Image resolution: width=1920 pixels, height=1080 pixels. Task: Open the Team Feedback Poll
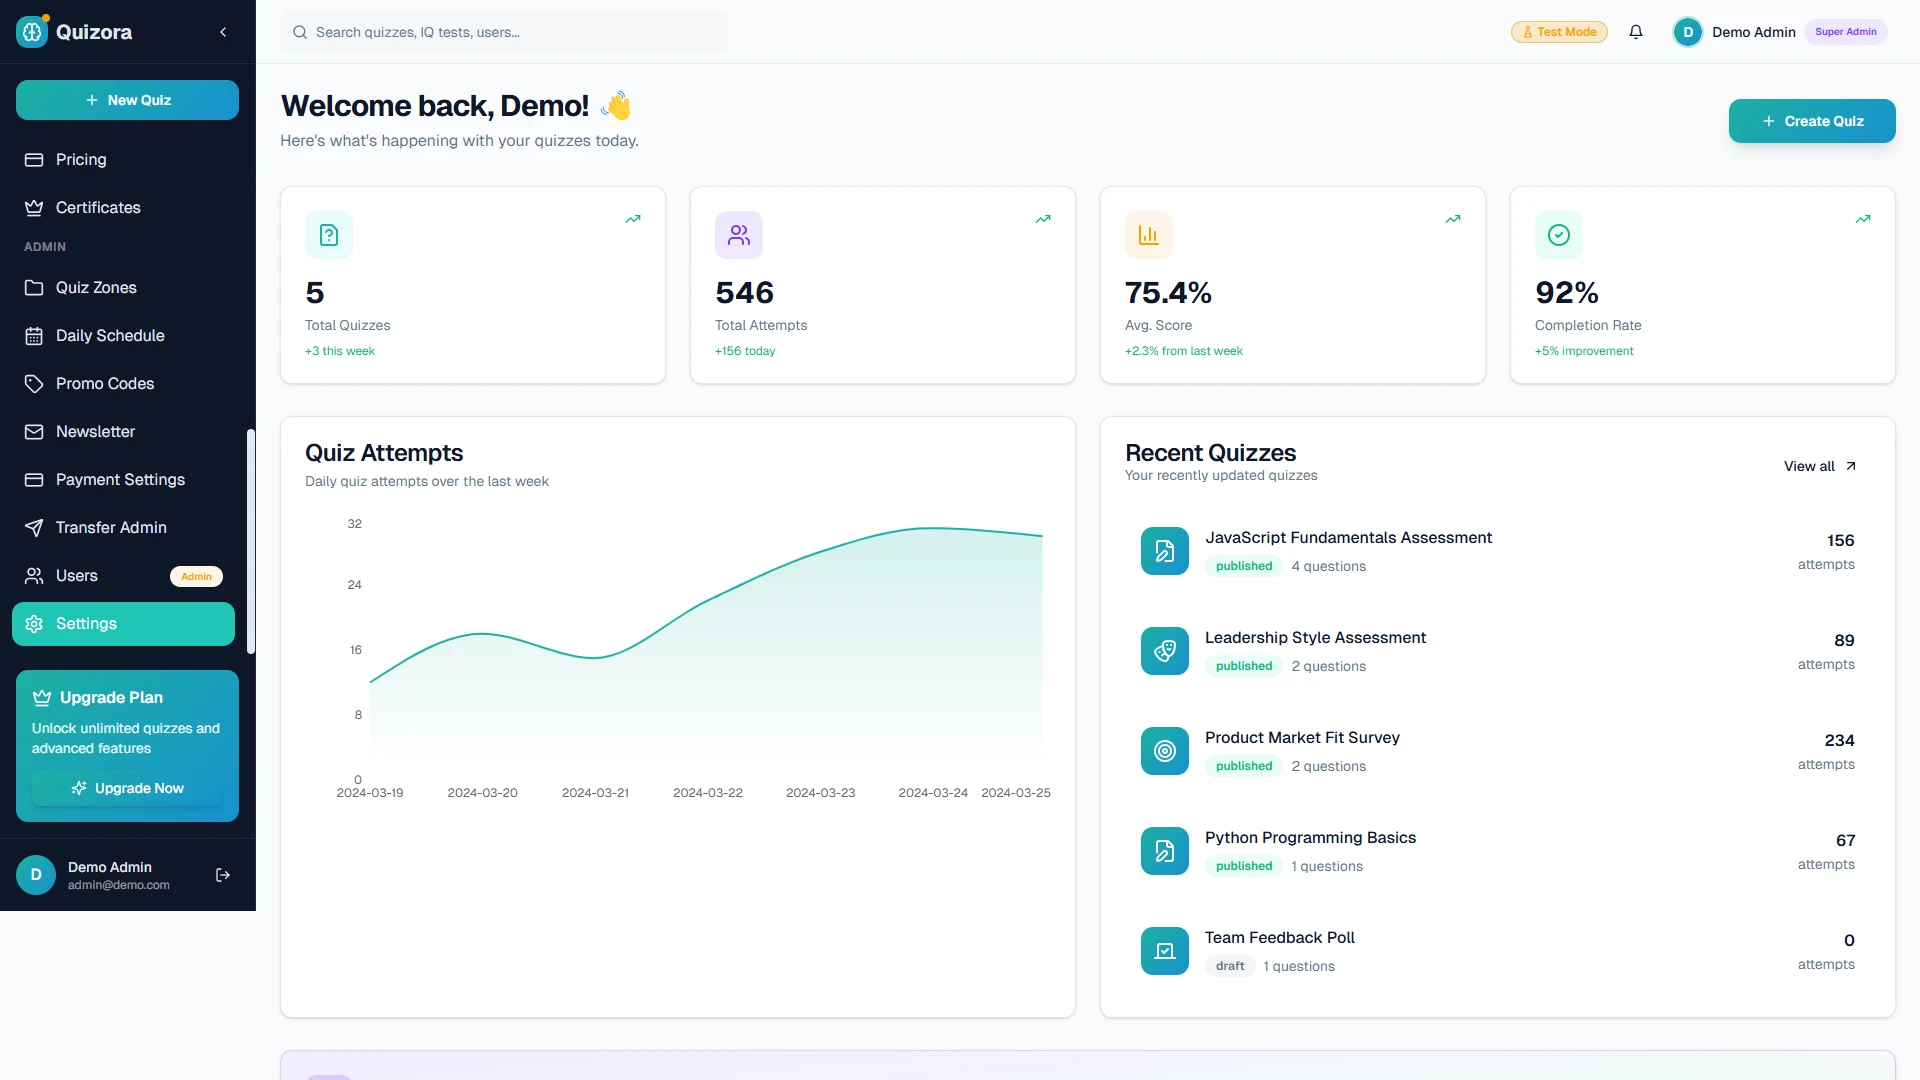pos(1498,951)
